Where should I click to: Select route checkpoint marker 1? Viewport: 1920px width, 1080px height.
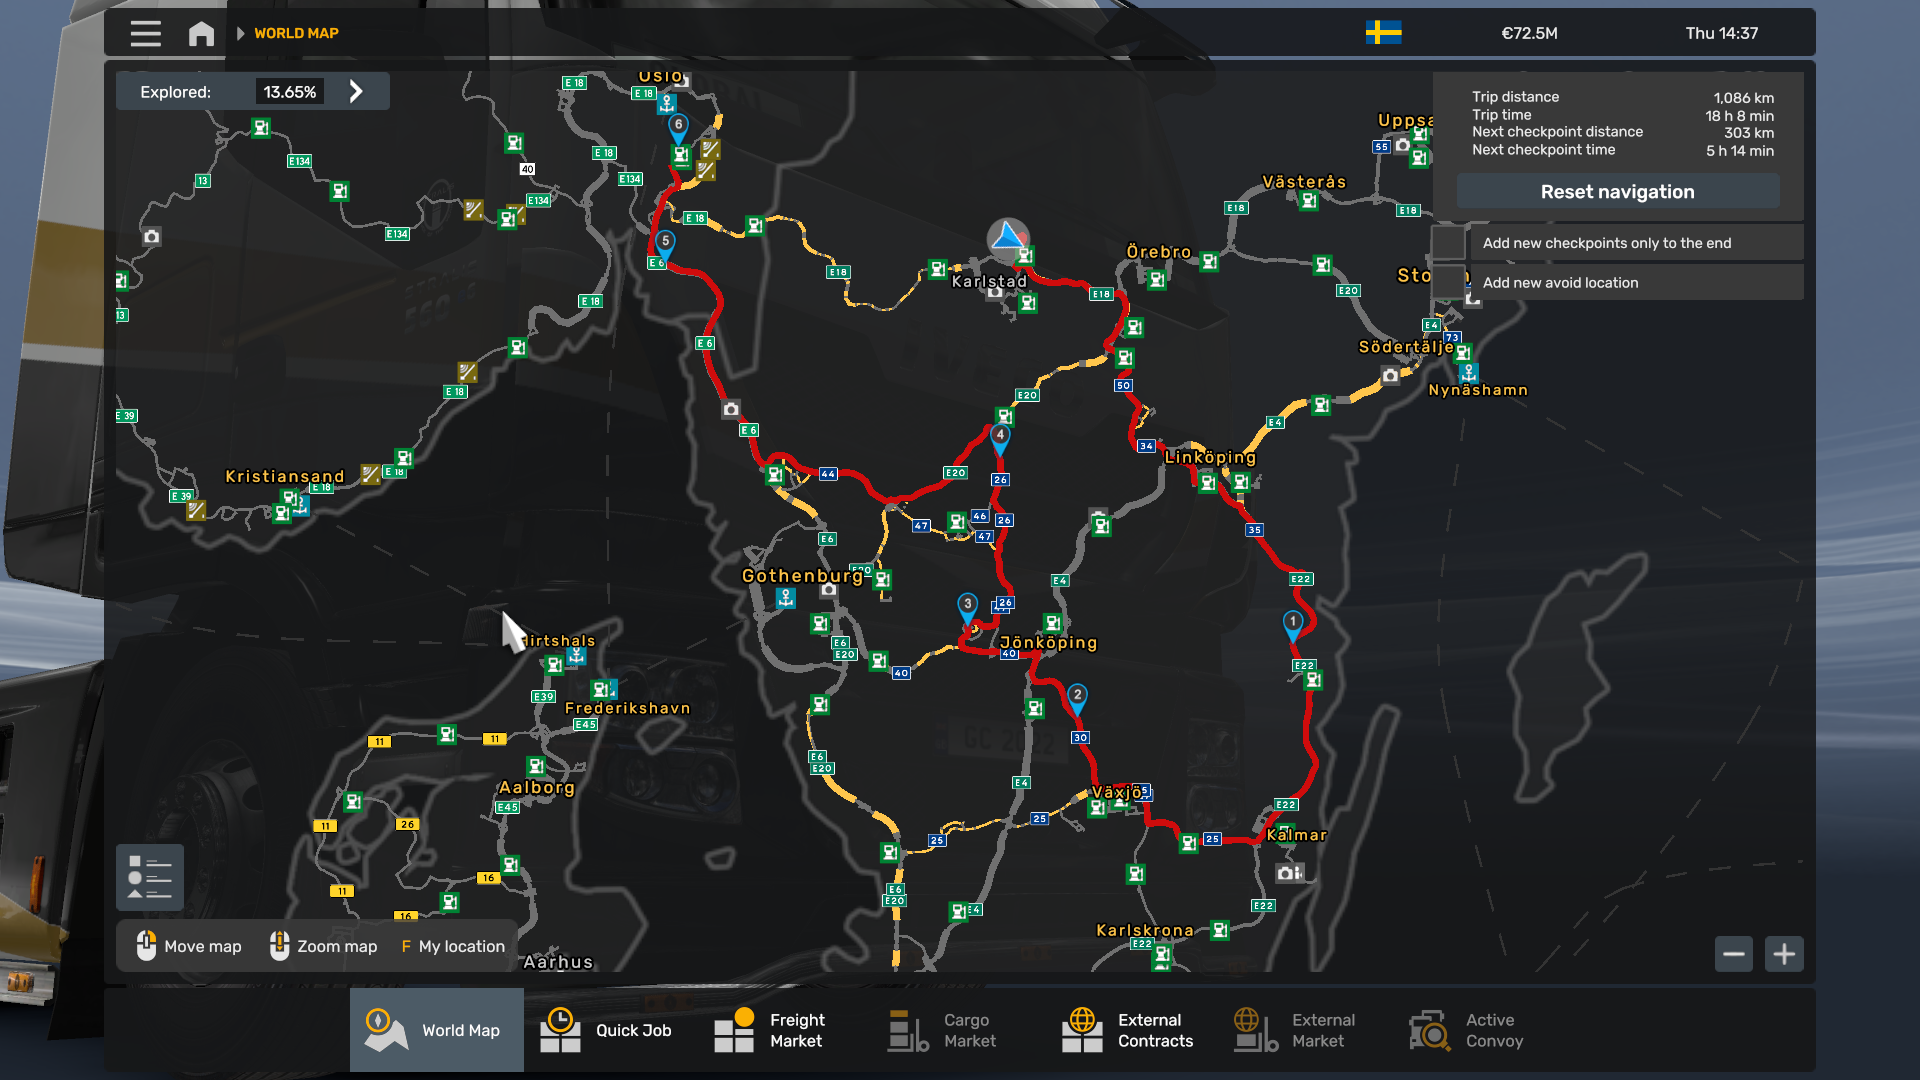1292,624
